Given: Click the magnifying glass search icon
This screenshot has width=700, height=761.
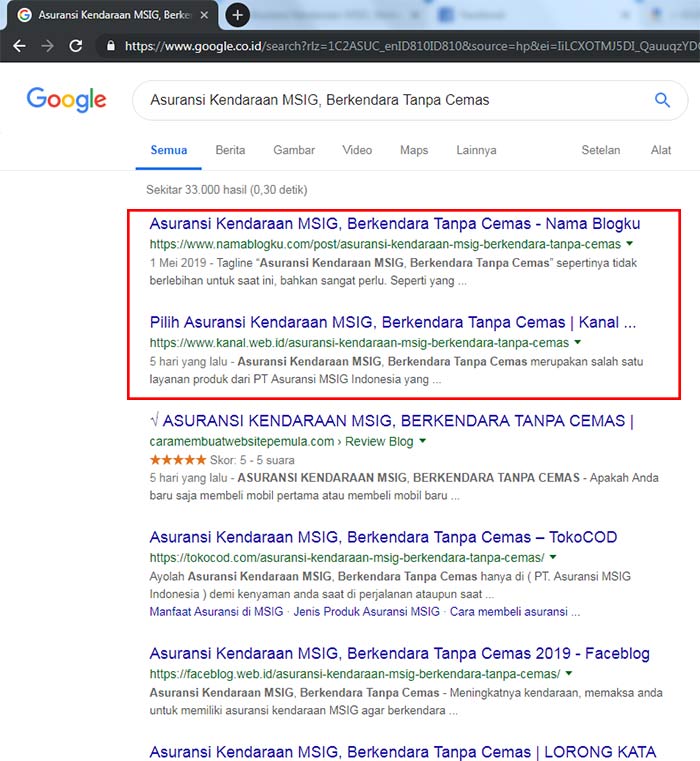Looking at the screenshot, I should click(x=662, y=100).
